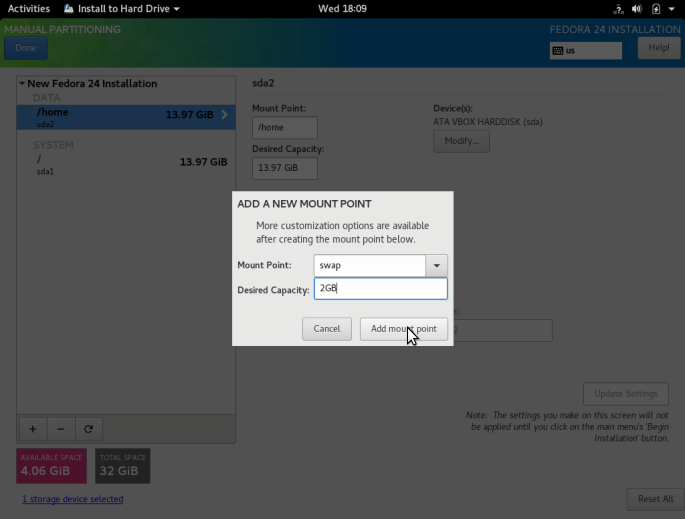Open the system menu arrow in top bar
The image size is (685, 519).
click(x=671, y=9)
